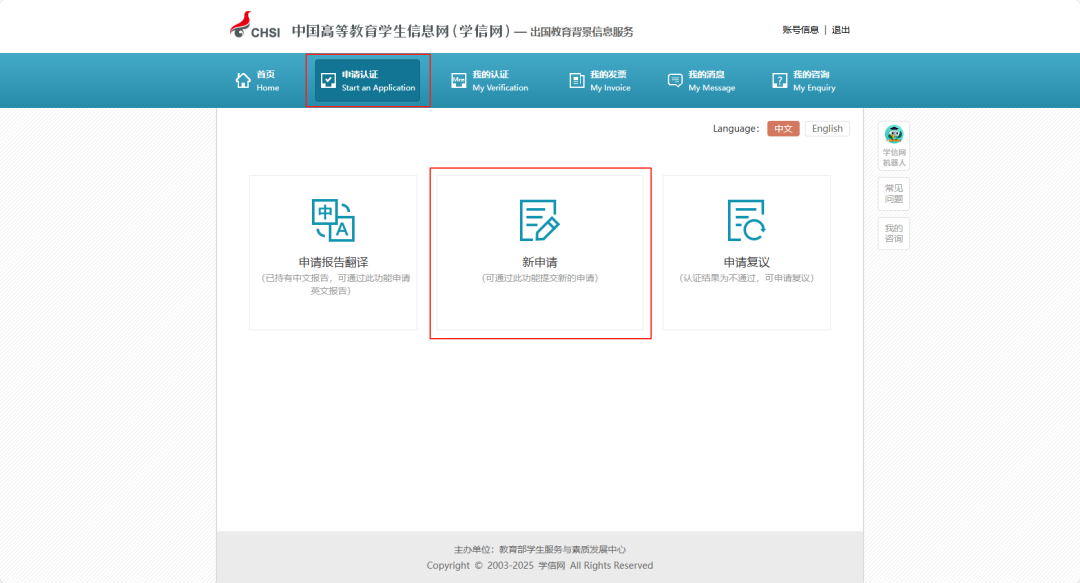The width and height of the screenshot is (1080, 583).
Task: Click the 申请报告翻译 translation icon
Action: (333, 221)
